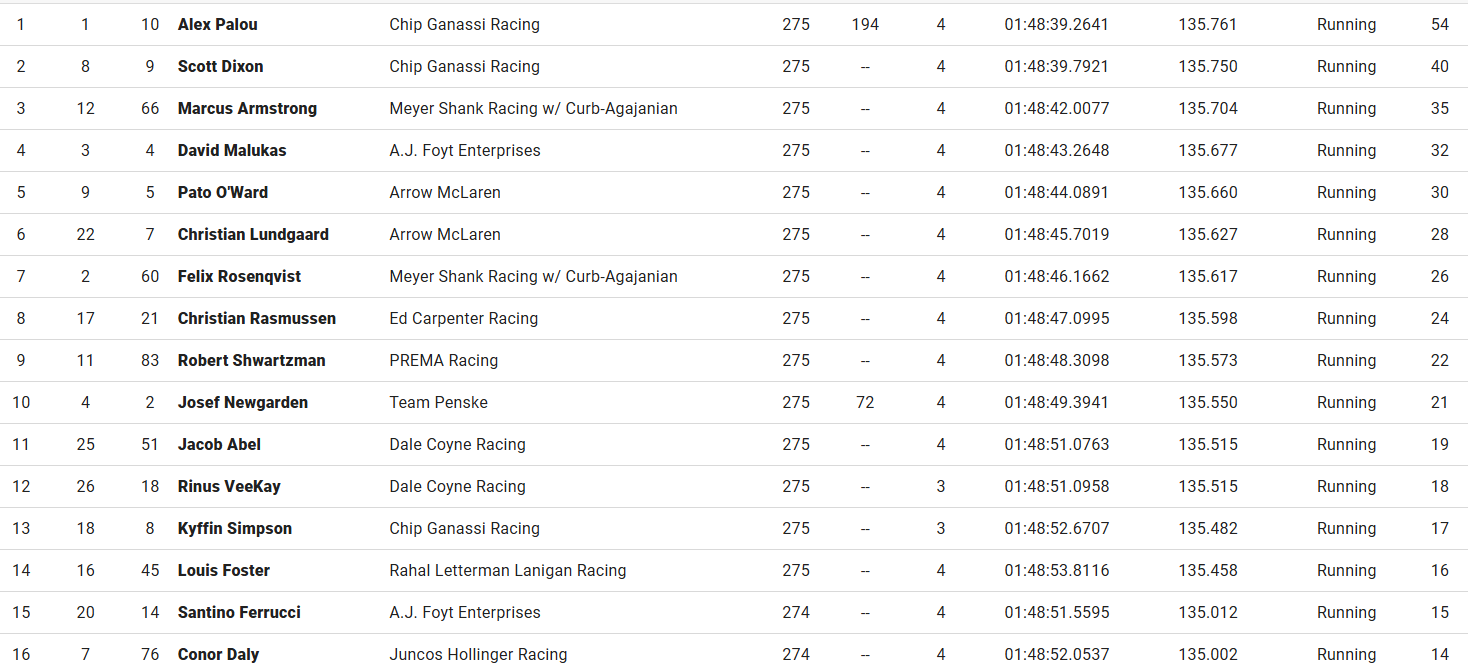Click Louis Foster's name
The image size is (1469, 671).
pos(224,571)
